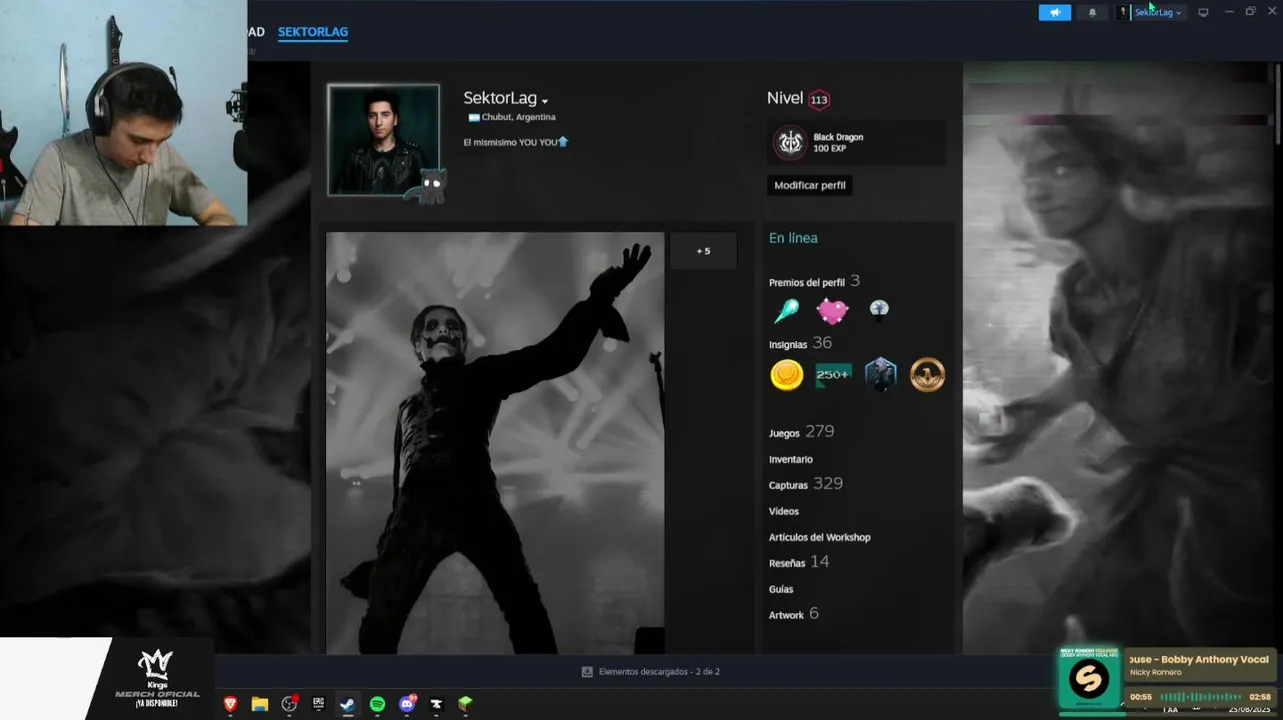Click the hexagonal character badge
The width and height of the screenshot is (1283, 720).
[880, 375]
